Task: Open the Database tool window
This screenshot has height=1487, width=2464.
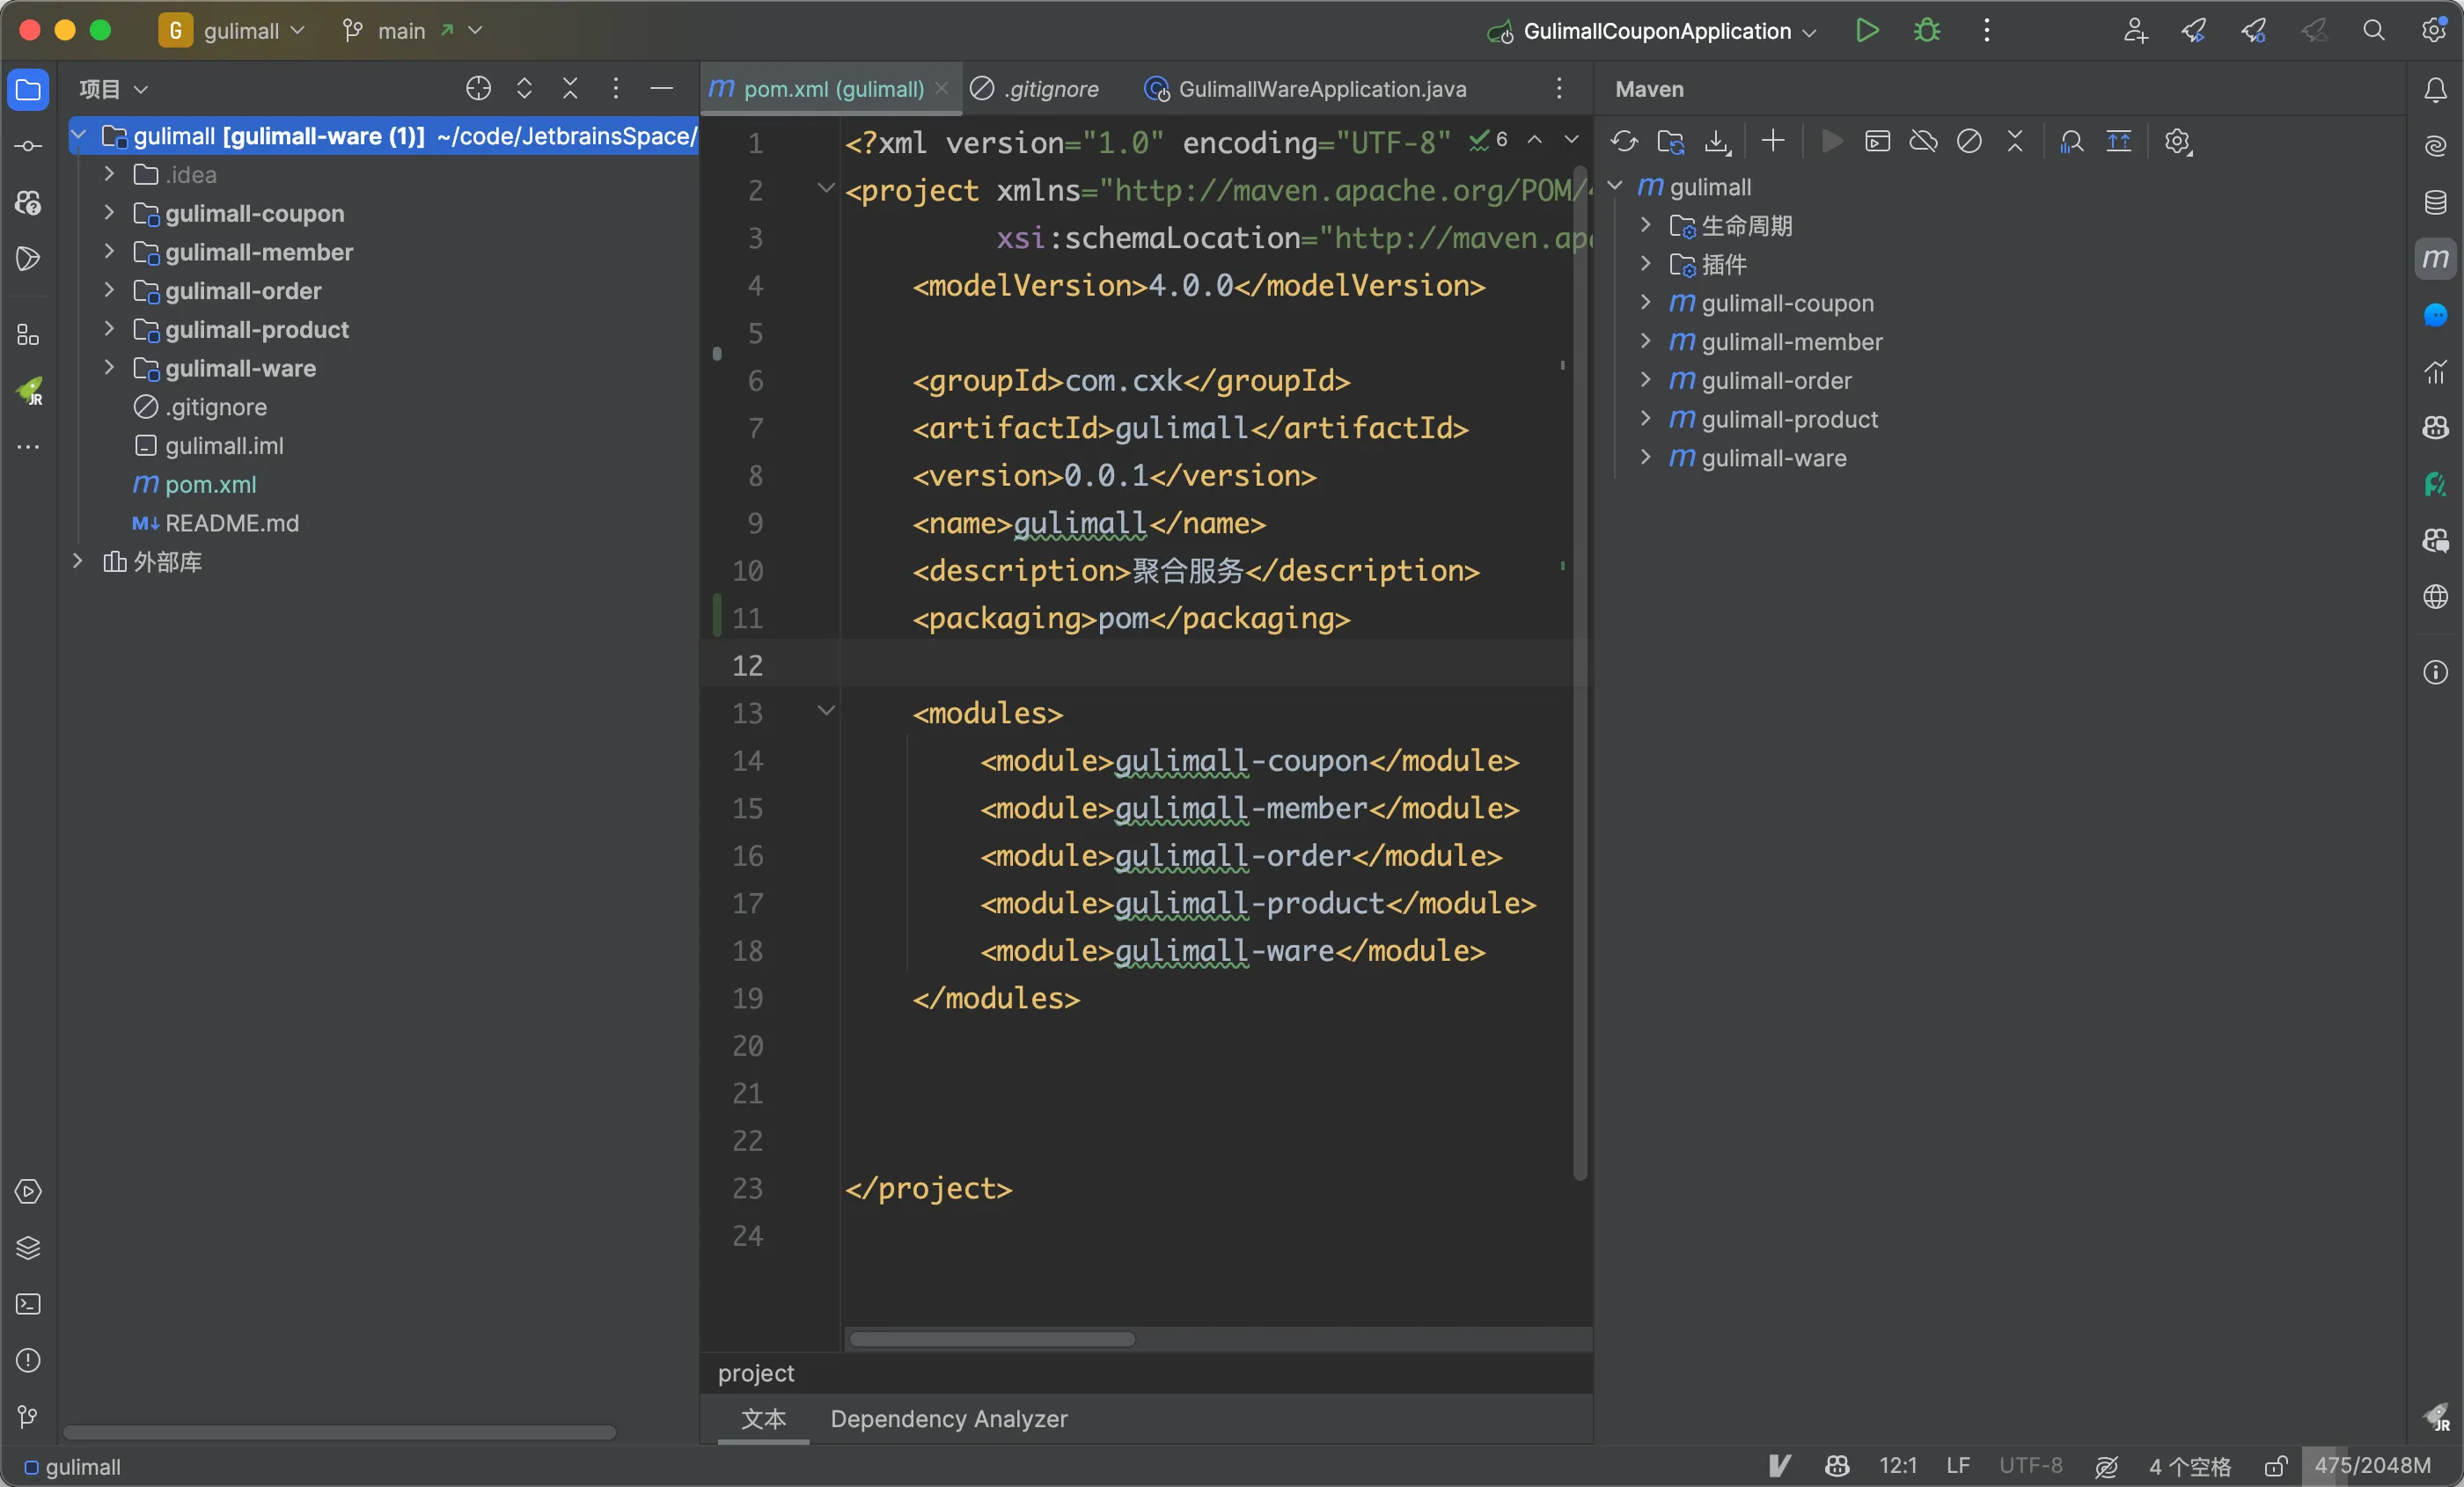Action: (2435, 202)
